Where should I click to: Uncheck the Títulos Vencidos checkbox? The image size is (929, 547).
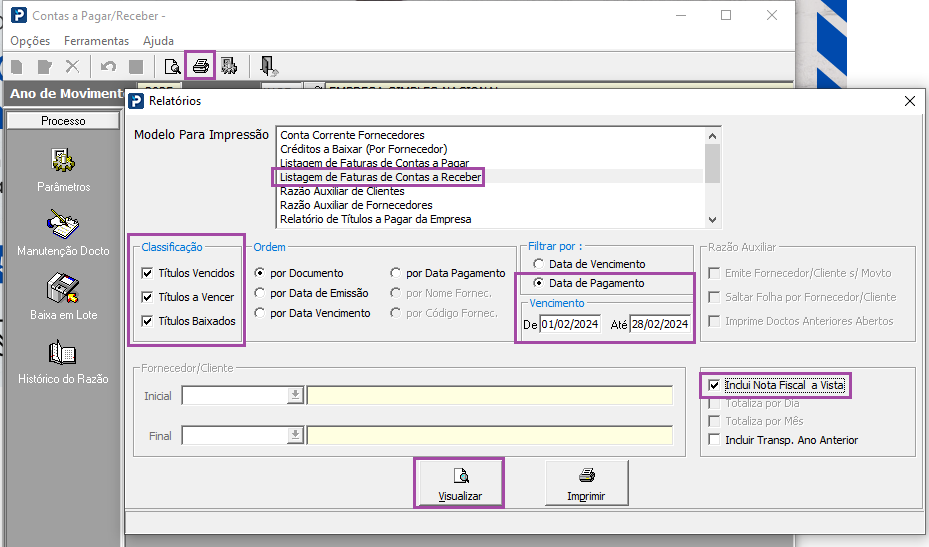tap(148, 273)
